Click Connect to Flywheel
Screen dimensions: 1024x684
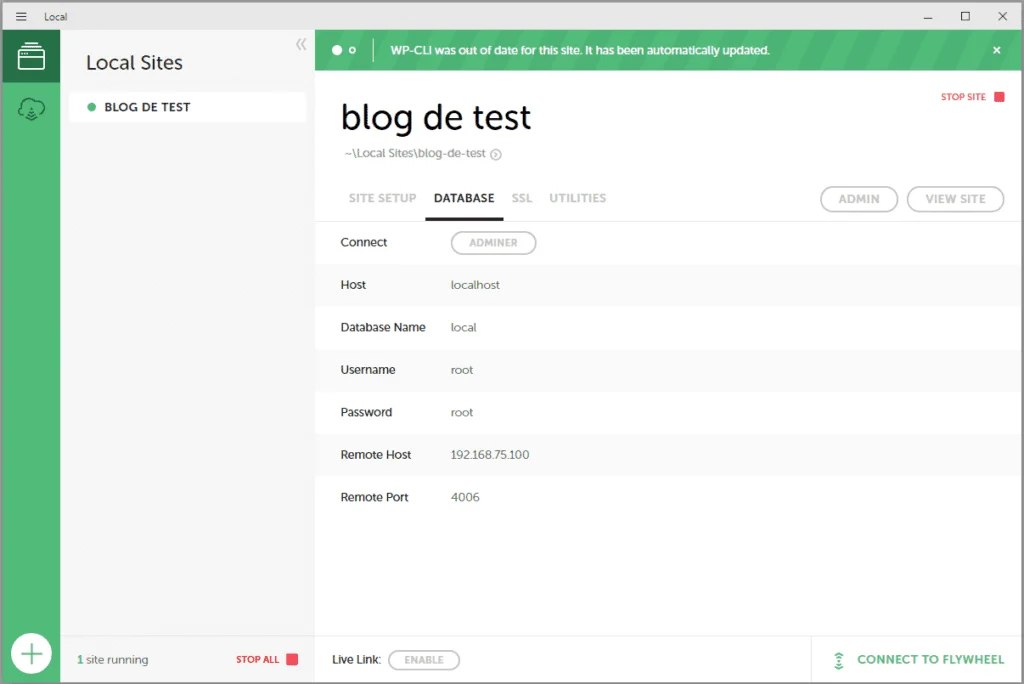[x=918, y=660]
